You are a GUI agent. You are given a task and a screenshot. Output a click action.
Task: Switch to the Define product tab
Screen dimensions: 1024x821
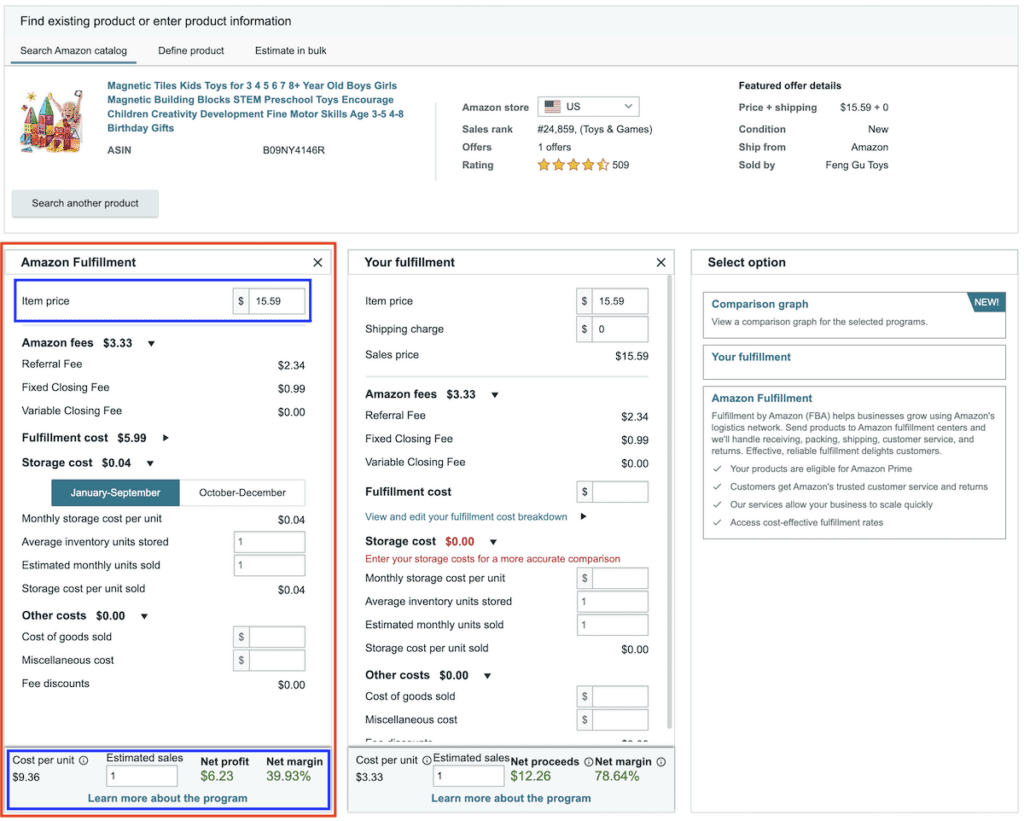point(191,50)
